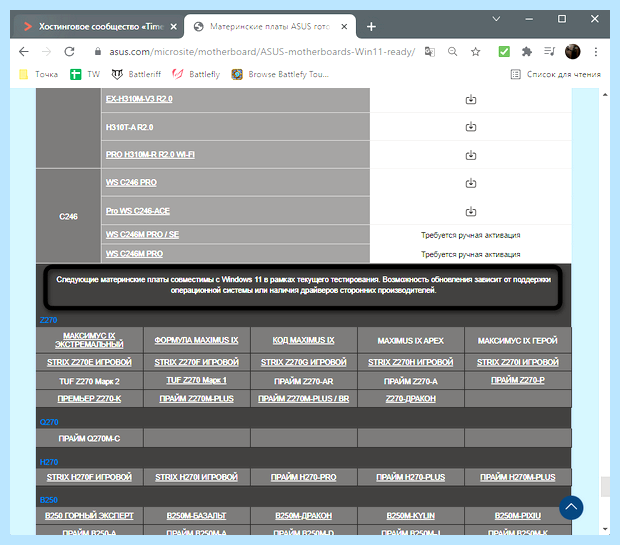Open the ПРЕМЬЕР Z270-K link
The width and height of the screenshot is (620, 545).
(89, 398)
